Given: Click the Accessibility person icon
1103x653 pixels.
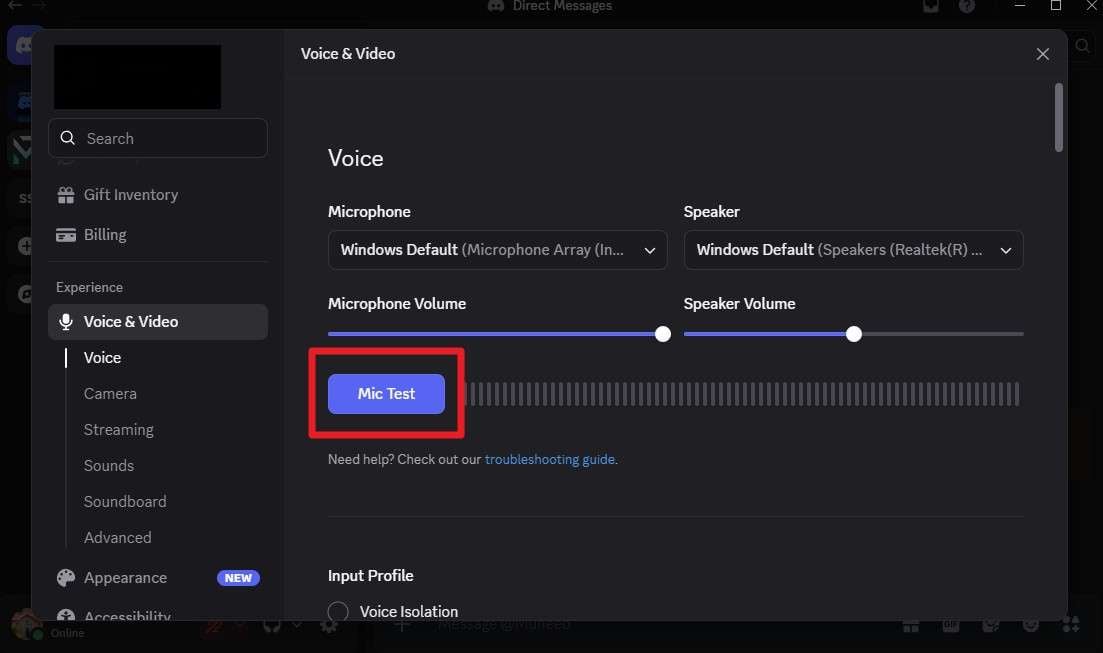Looking at the screenshot, I should [66, 615].
